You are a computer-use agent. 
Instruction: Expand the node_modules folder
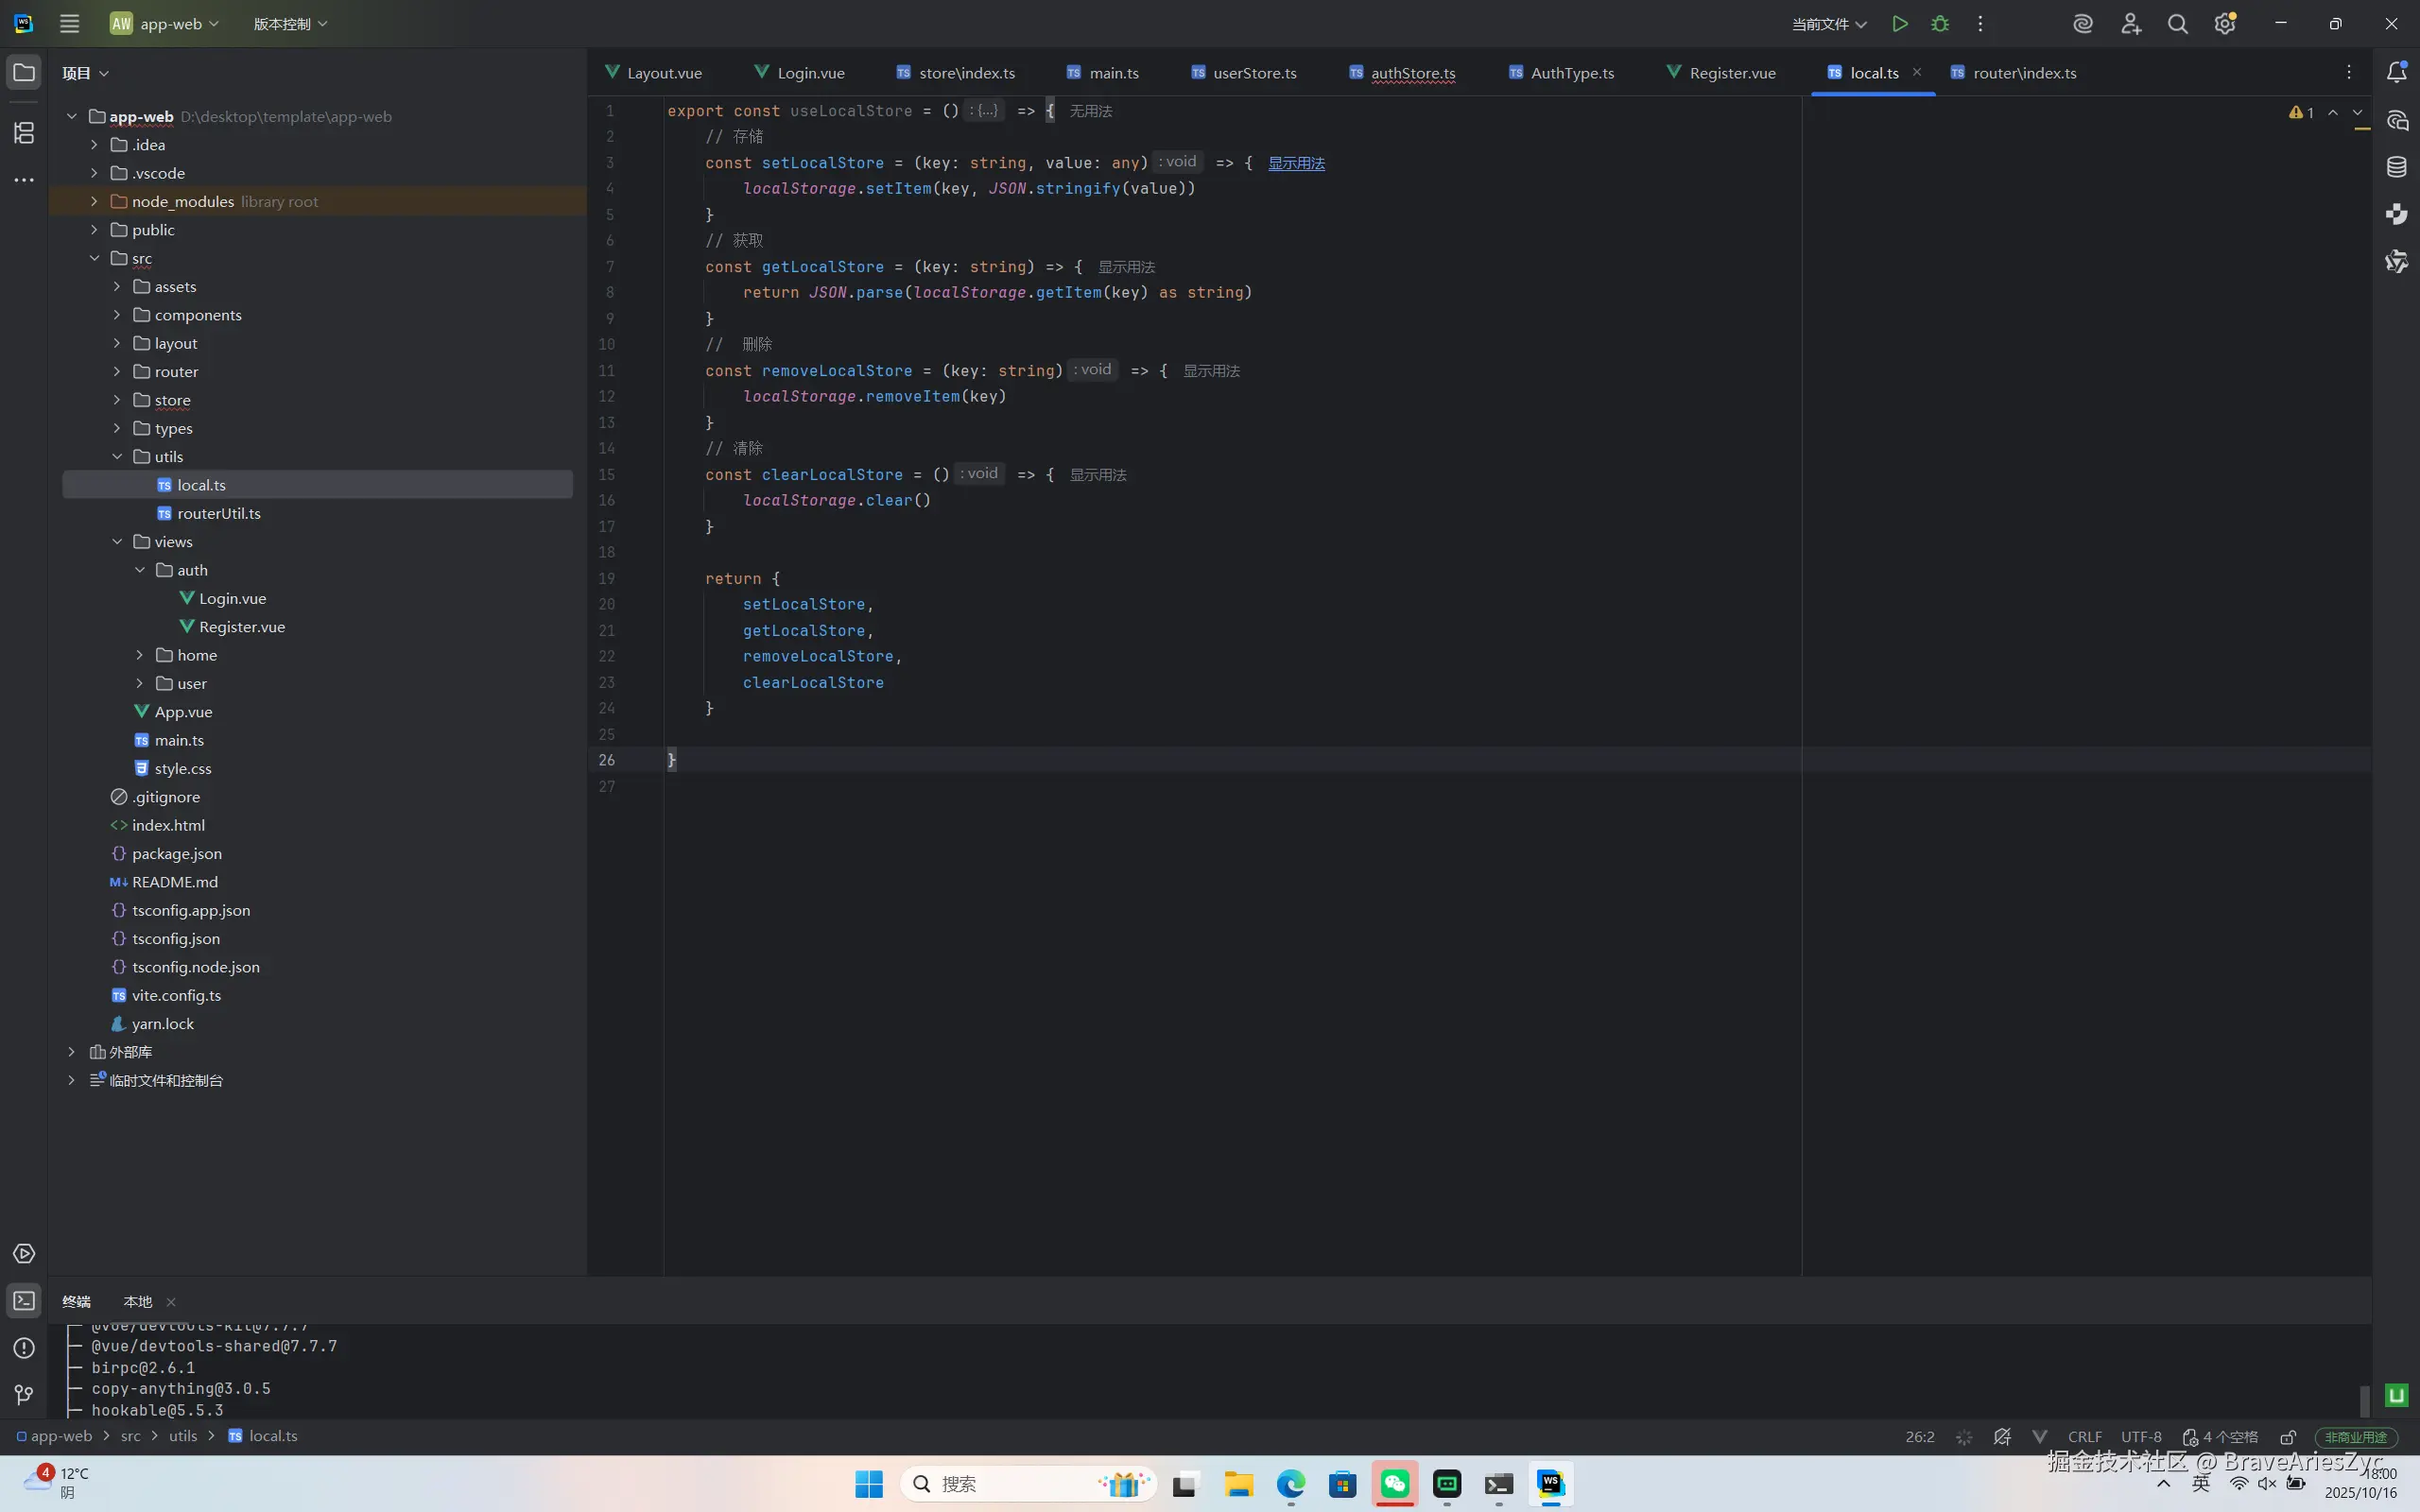click(x=94, y=201)
